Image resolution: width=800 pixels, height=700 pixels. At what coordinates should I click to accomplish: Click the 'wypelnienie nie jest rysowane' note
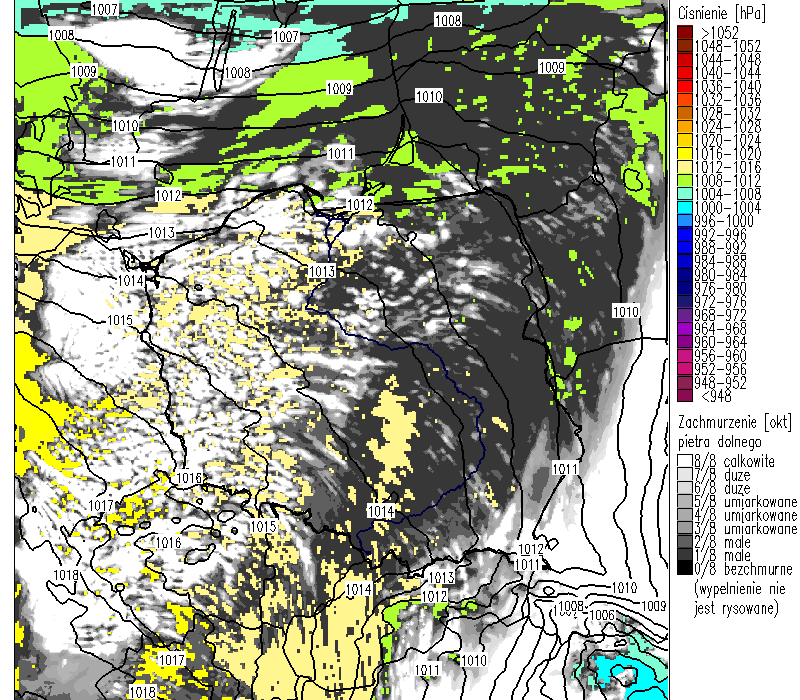click(736, 598)
